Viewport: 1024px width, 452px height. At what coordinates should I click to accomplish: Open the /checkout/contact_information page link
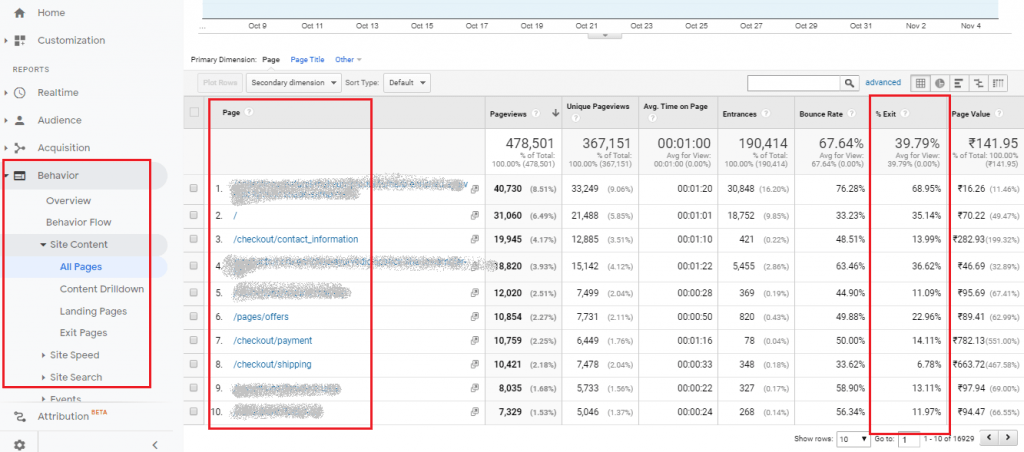coord(296,240)
